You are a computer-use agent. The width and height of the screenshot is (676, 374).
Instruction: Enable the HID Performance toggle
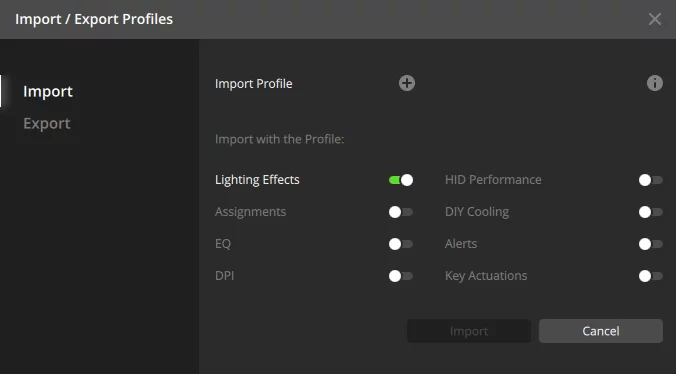pos(651,180)
